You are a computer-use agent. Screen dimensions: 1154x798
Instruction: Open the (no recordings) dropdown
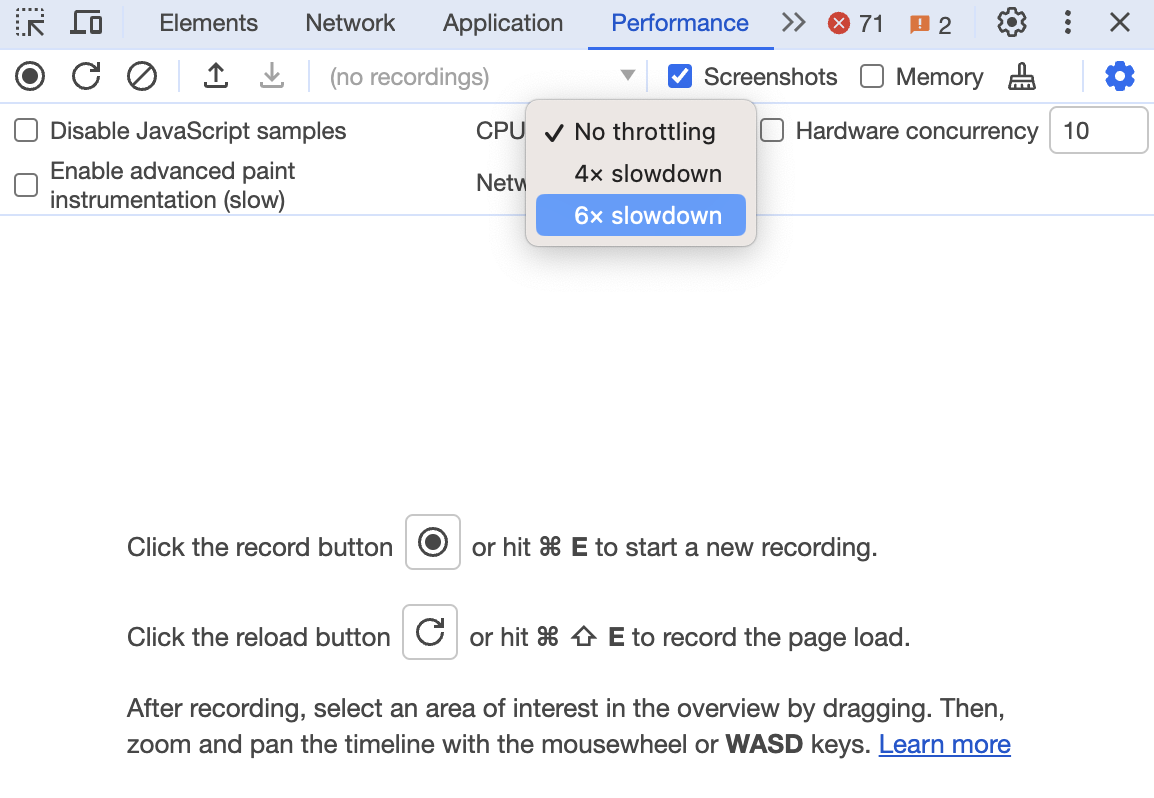point(482,77)
